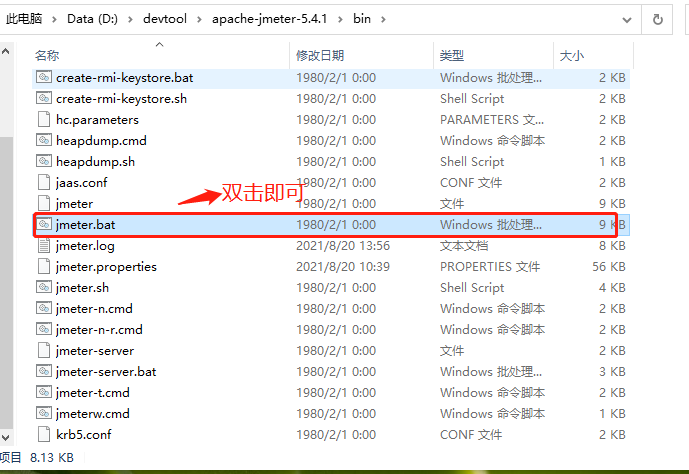Click the PROPERTIES 文件 type cell
The height and width of the screenshot is (474, 689).
pyautogui.click(x=490, y=267)
